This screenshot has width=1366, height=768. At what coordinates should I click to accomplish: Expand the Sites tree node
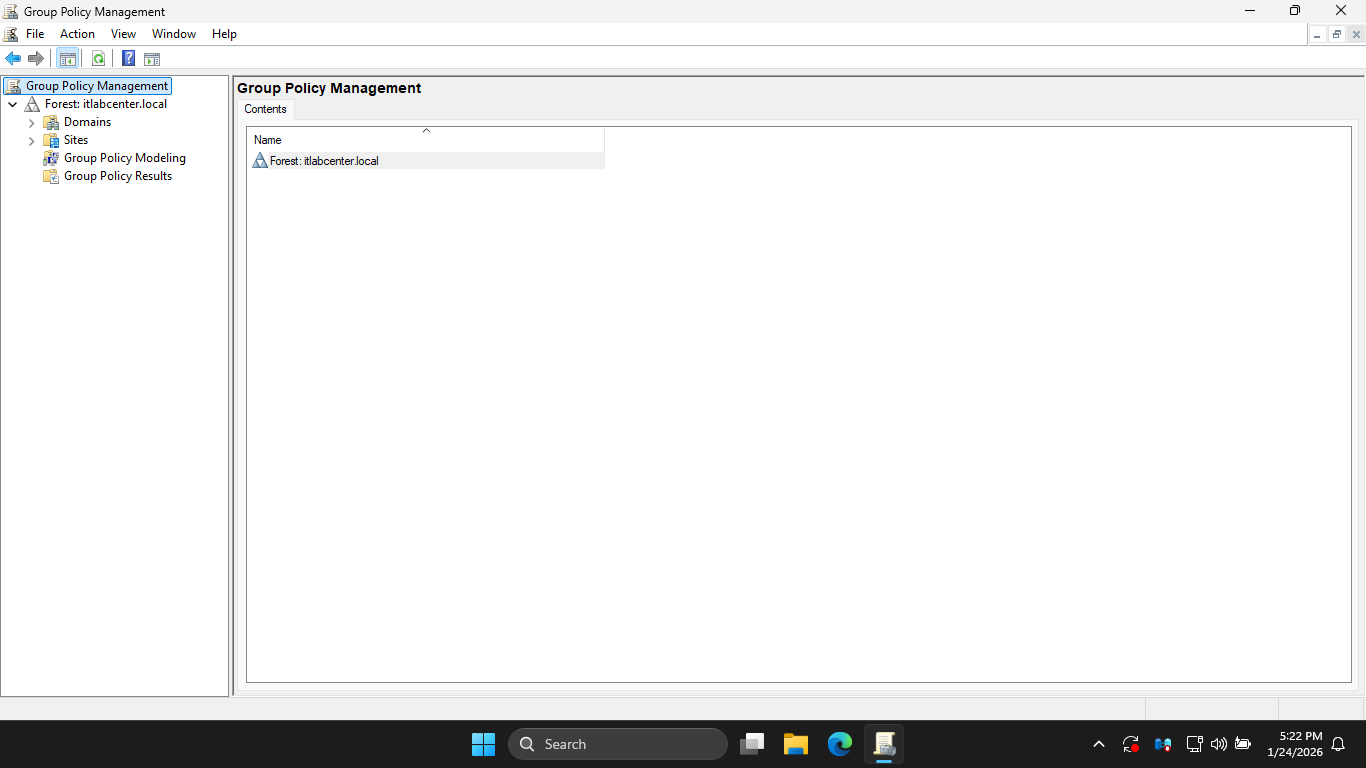[x=32, y=141]
